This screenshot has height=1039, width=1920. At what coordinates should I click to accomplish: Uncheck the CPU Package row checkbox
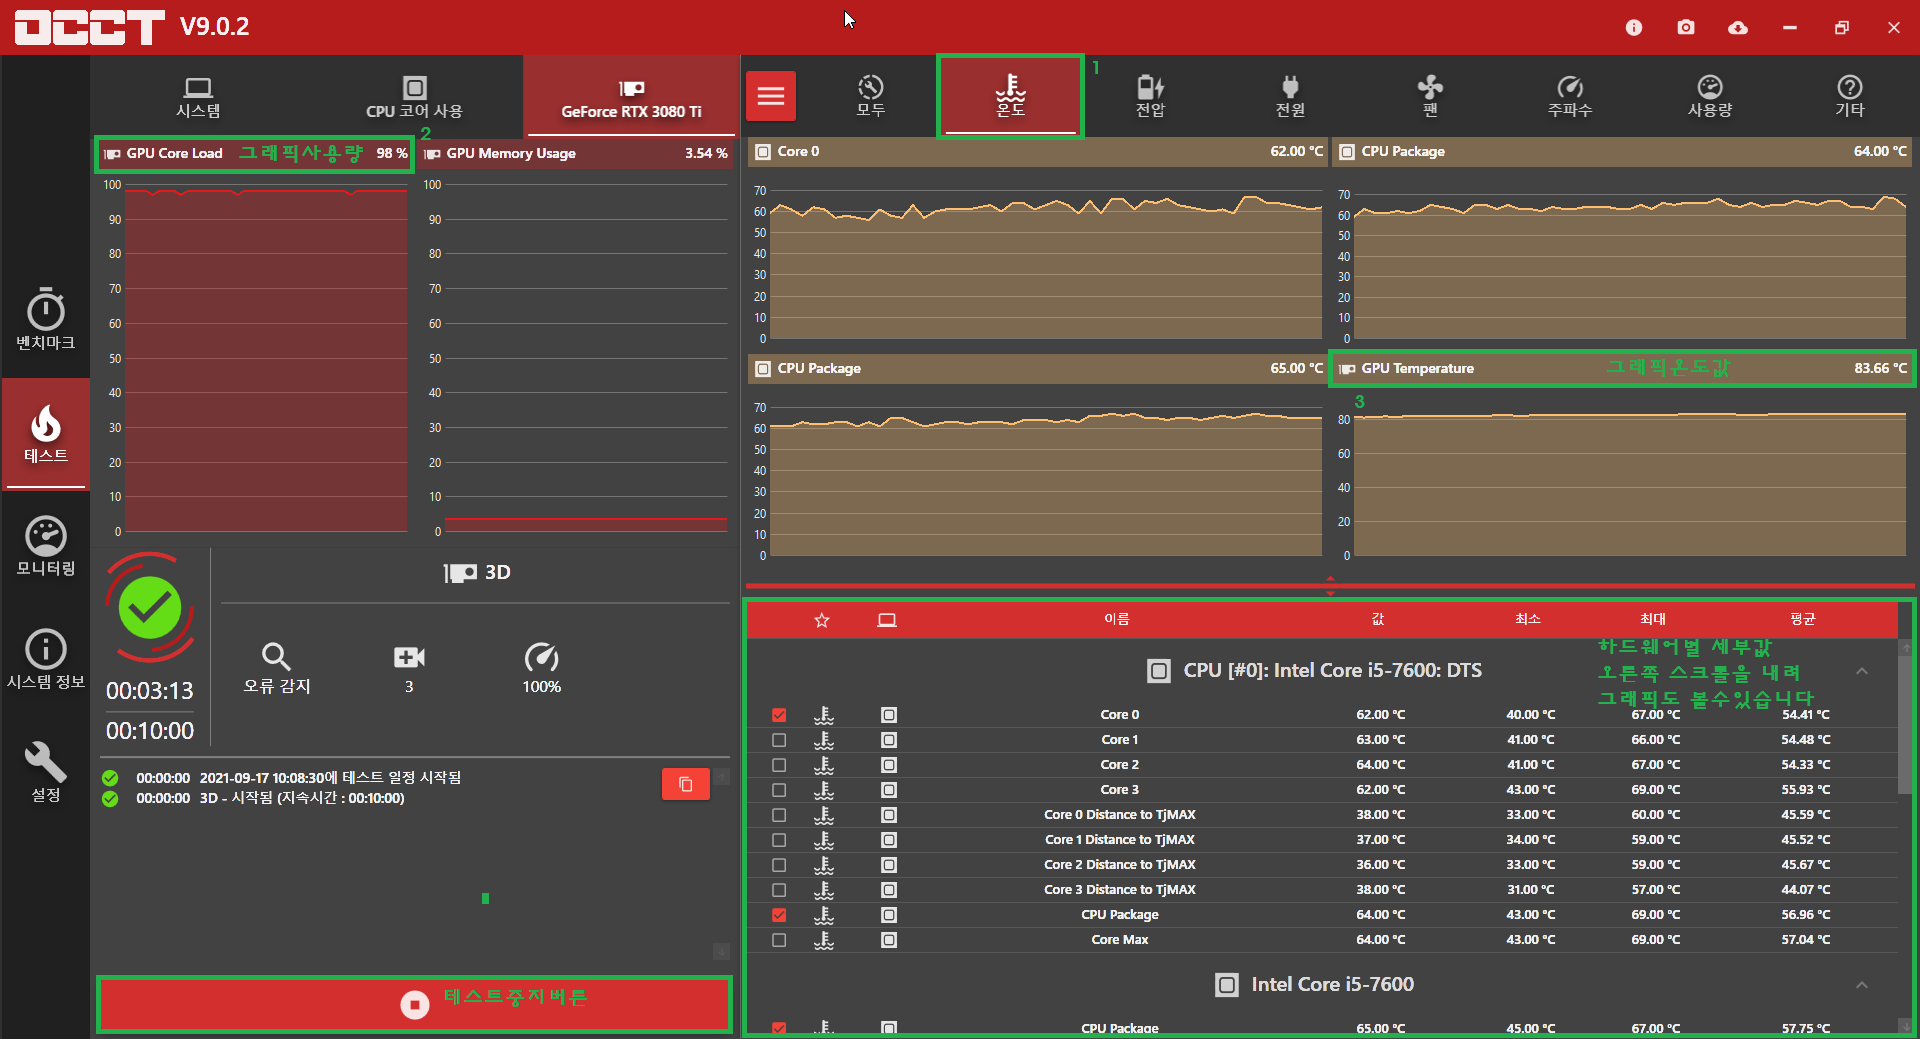pyautogui.click(x=779, y=915)
